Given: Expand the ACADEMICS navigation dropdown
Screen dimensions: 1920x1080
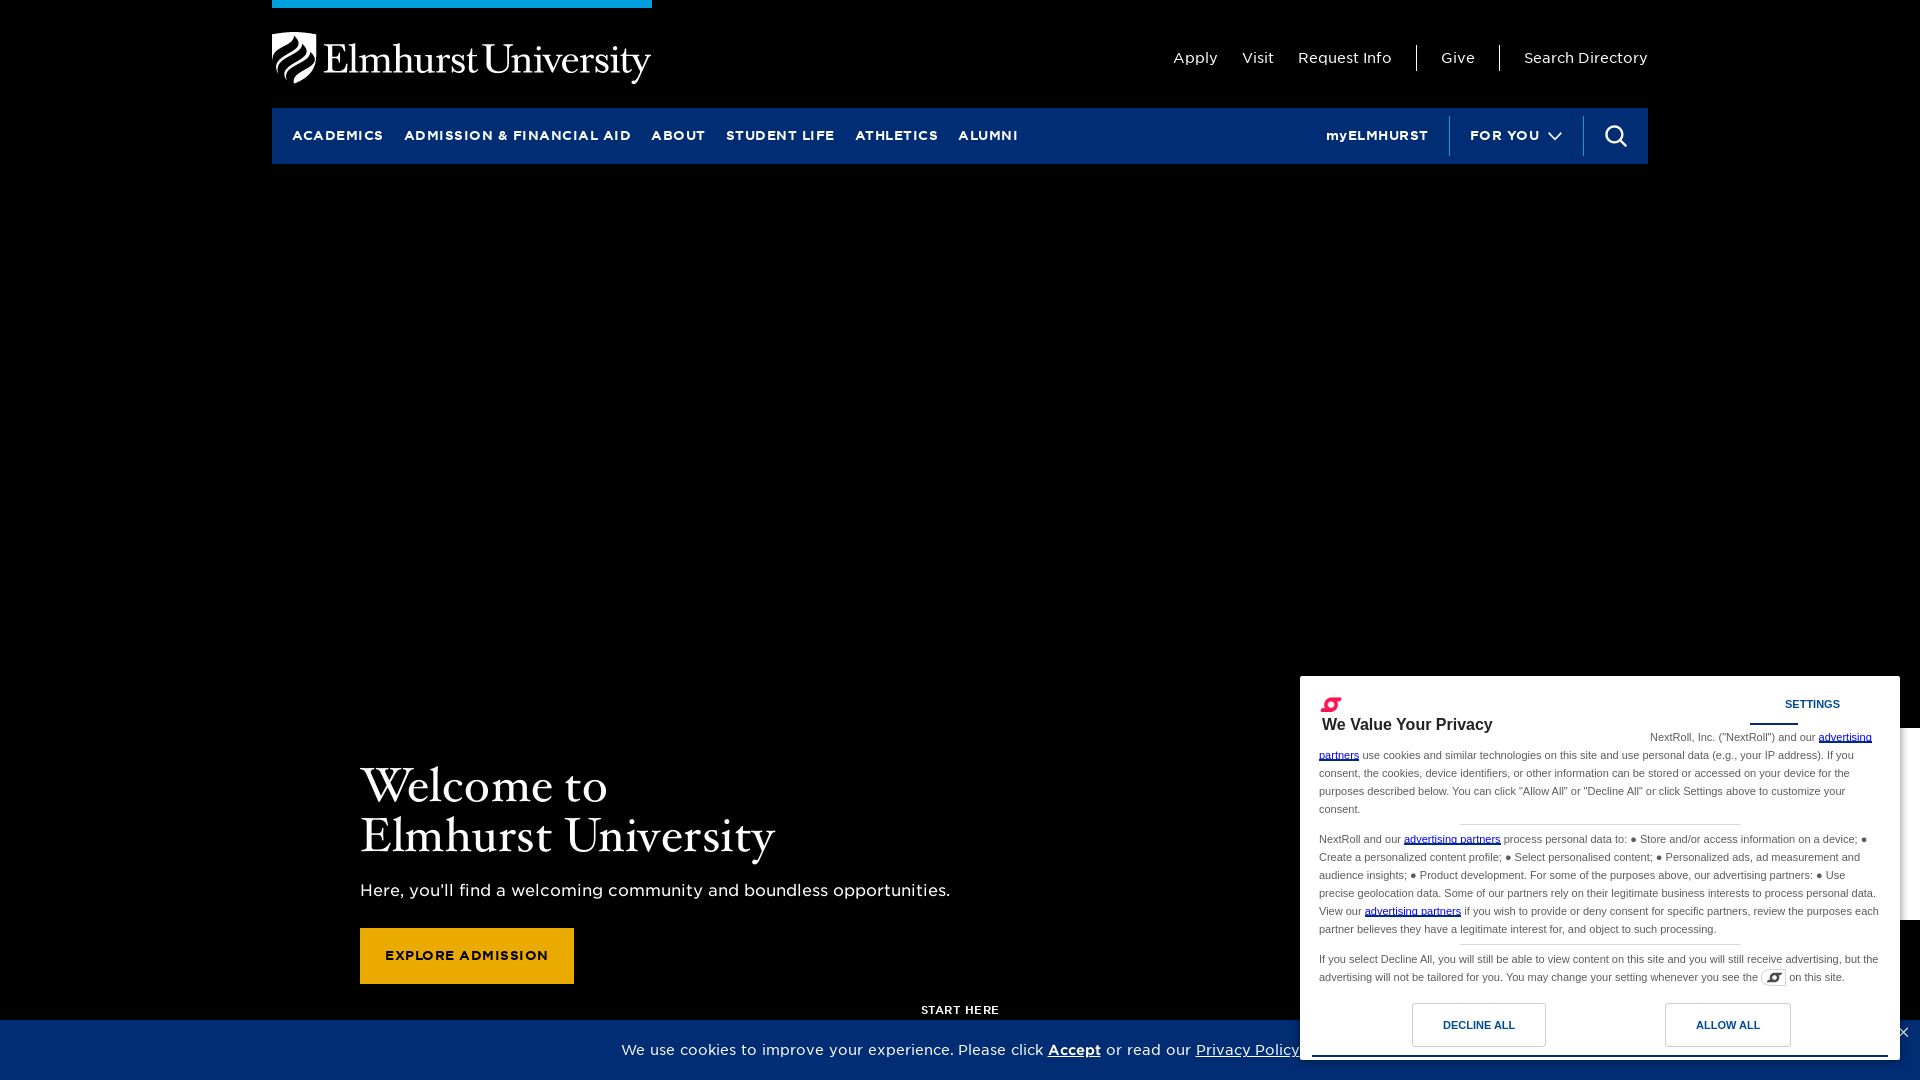Looking at the screenshot, I should pos(338,136).
